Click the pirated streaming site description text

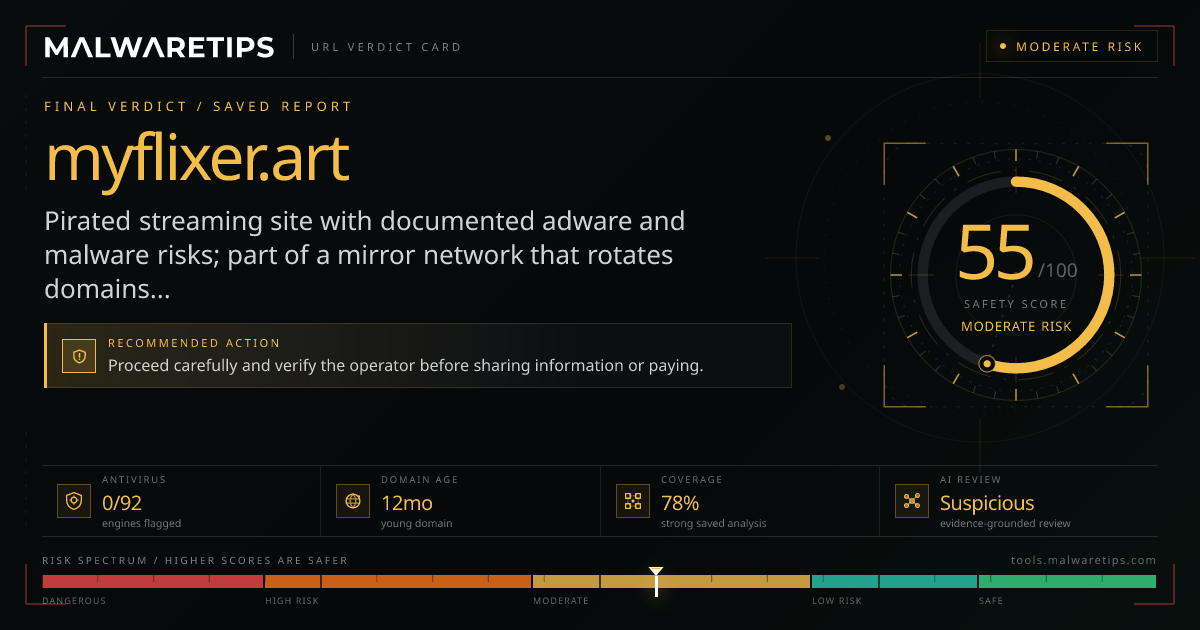[x=365, y=255]
